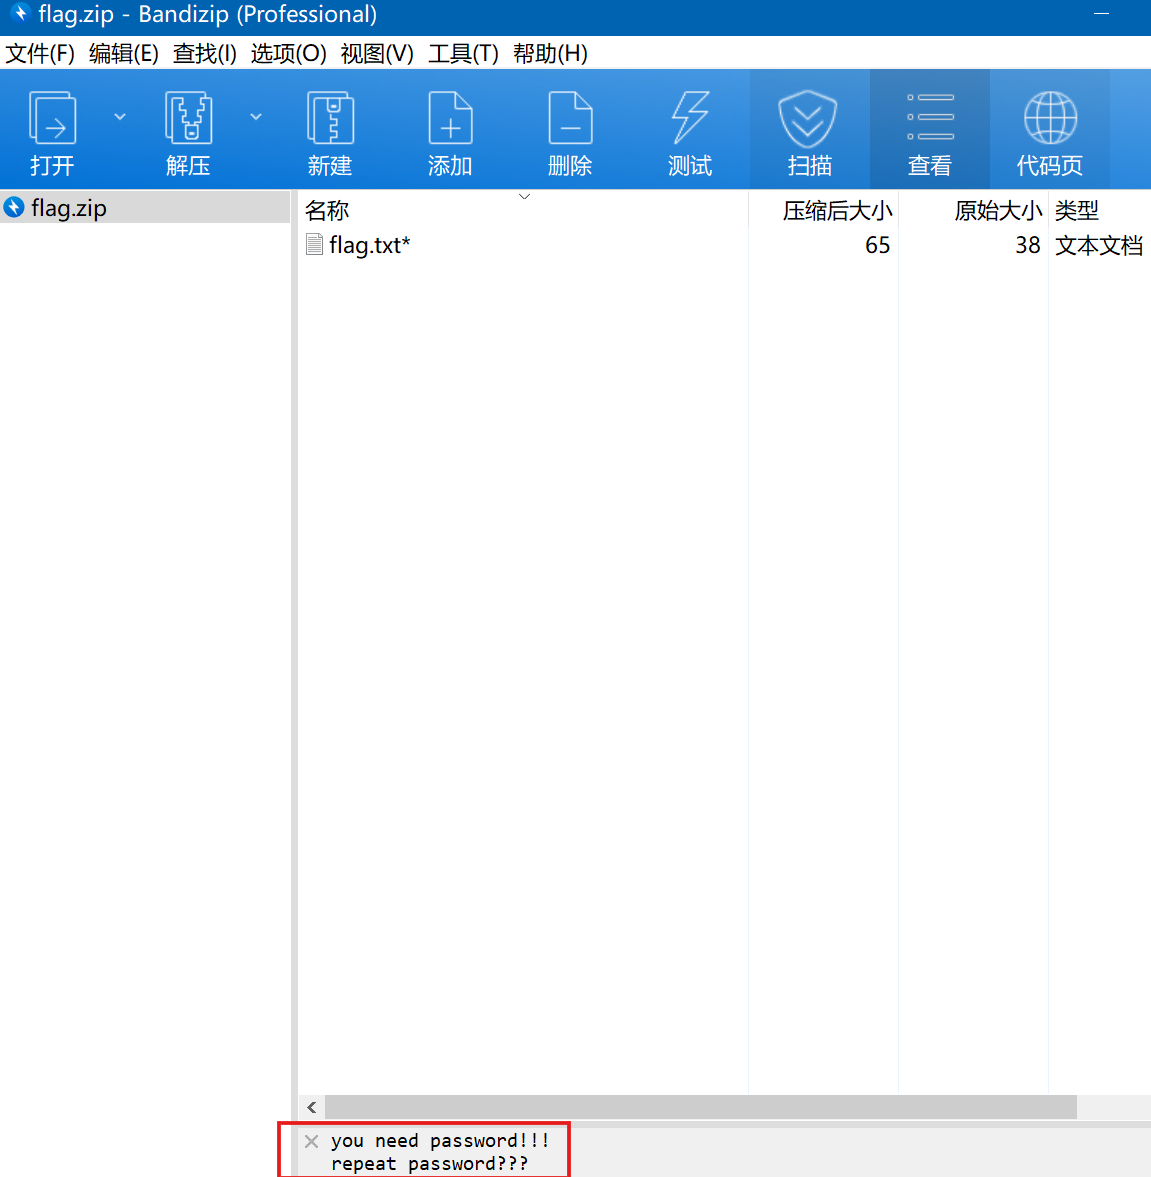
Task: Sort by the 压缩后大小 column header
Action: point(837,211)
